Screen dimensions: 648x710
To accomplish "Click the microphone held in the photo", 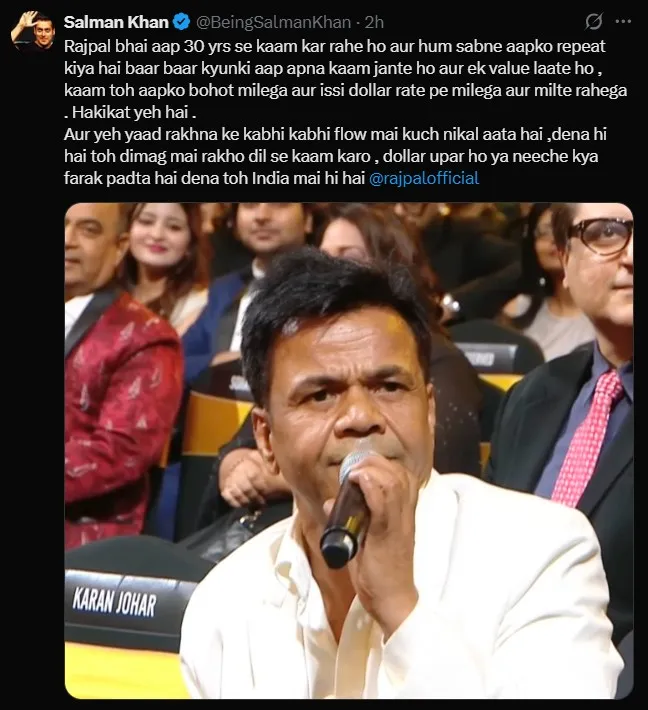I will (348, 503).
